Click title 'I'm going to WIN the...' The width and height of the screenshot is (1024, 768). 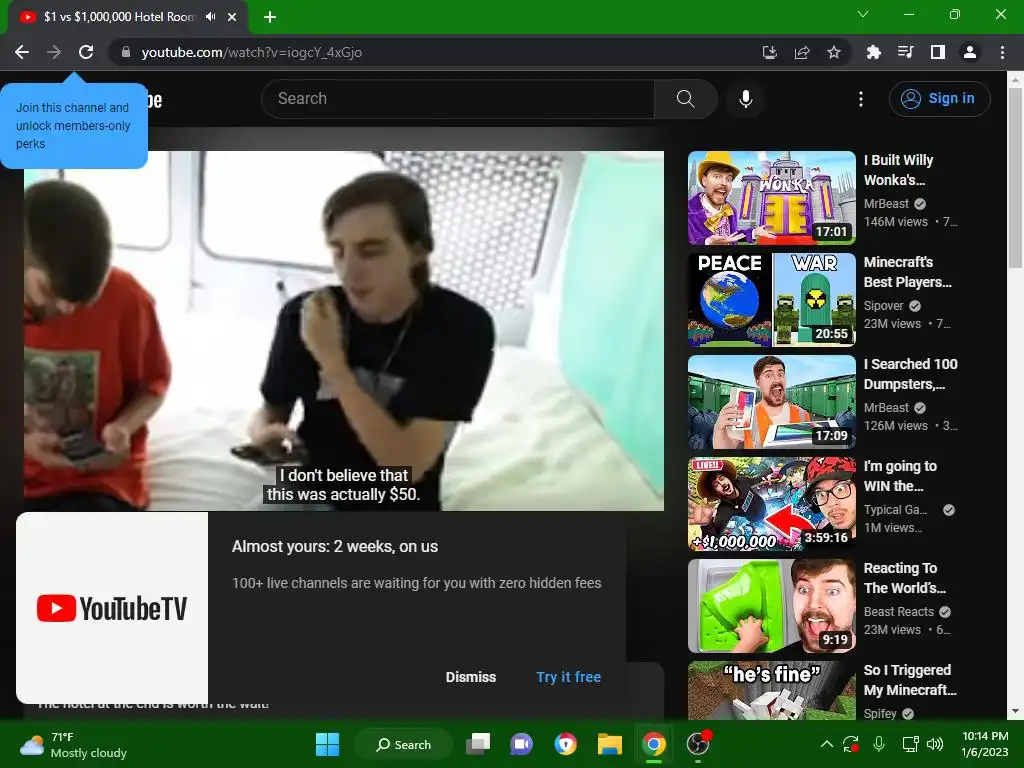(x=900, y=475)
